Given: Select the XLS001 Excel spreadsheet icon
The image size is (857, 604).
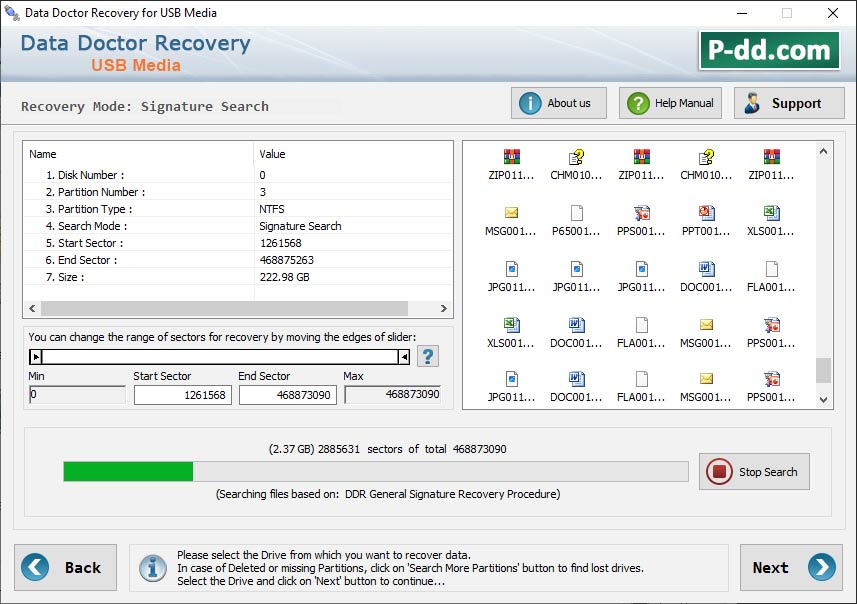Looking at the screenshot, I should [x=769, y=220].
